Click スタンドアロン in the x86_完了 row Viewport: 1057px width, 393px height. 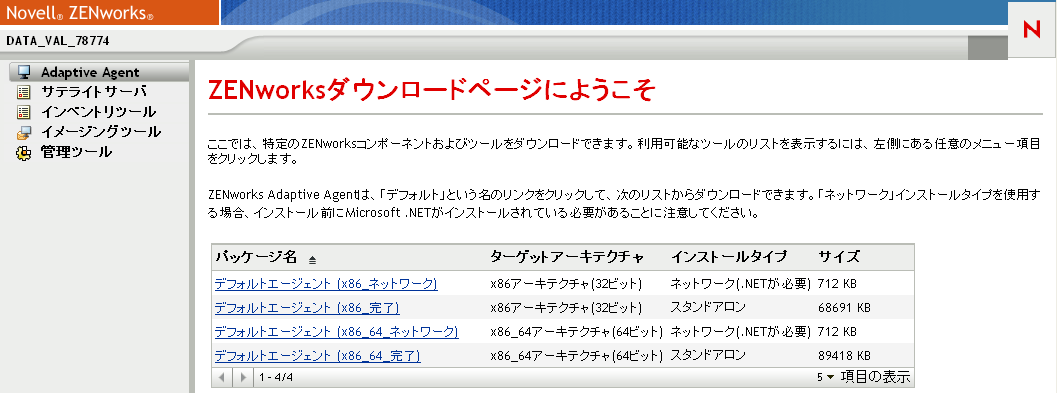[x=708, y=307]
